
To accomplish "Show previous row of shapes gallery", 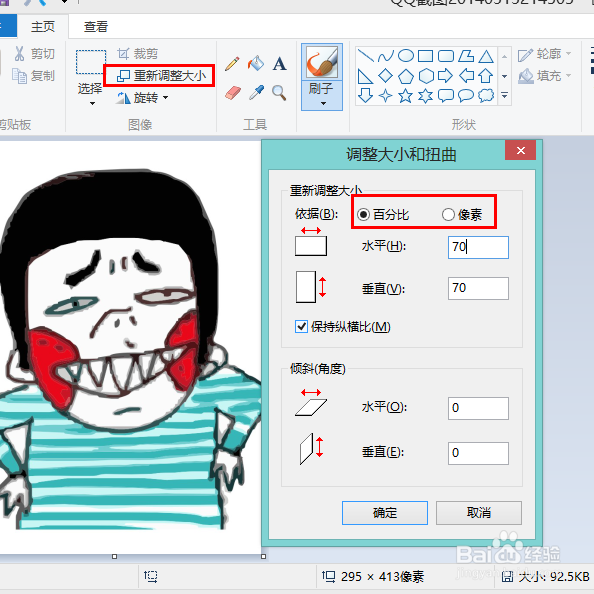I will click(x=505, y=56).
